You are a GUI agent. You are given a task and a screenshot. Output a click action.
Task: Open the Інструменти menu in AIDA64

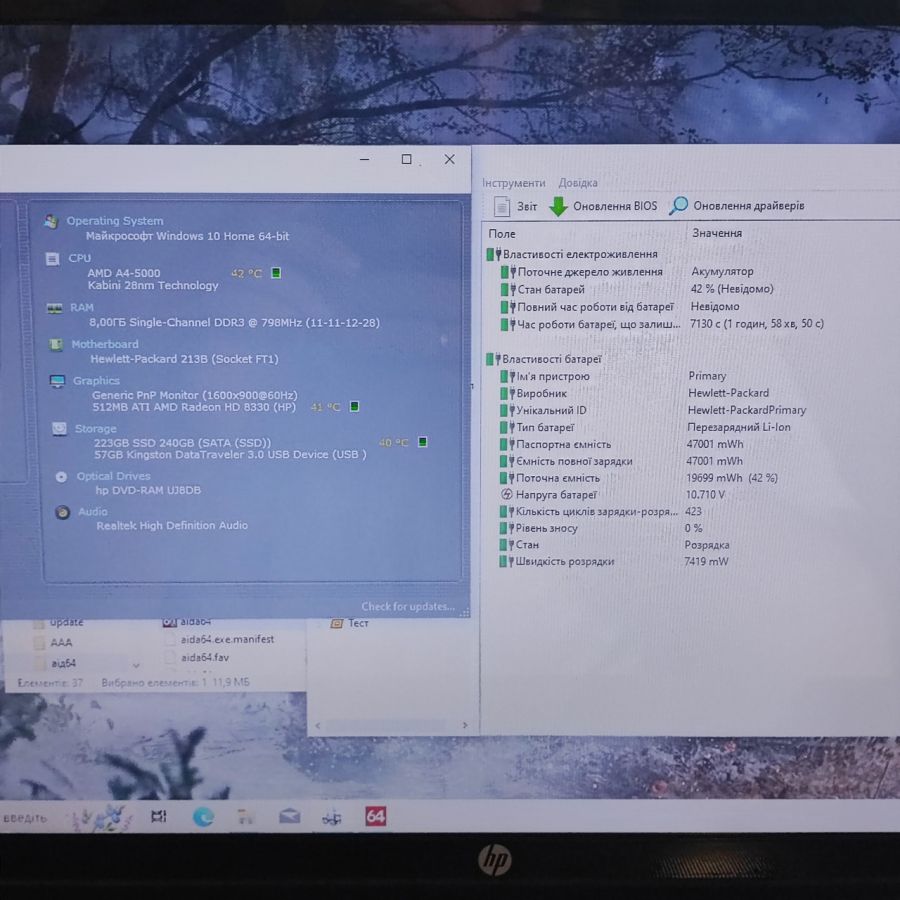click(x=514, y=183)
